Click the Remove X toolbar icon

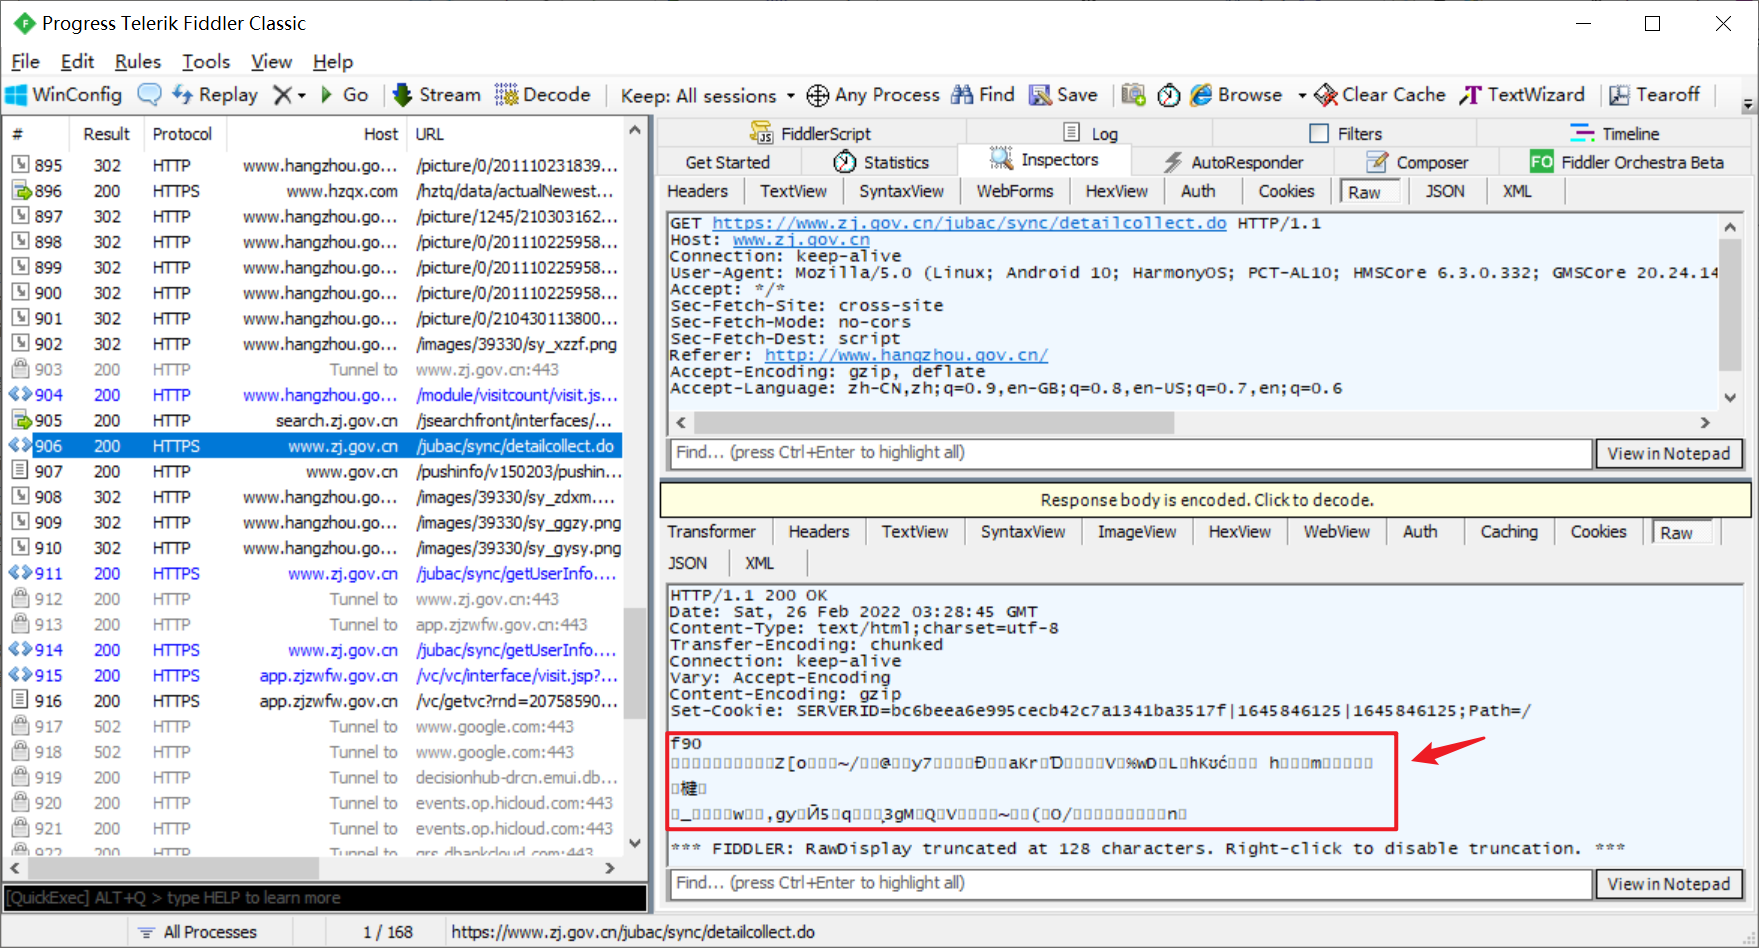point(283,95)
